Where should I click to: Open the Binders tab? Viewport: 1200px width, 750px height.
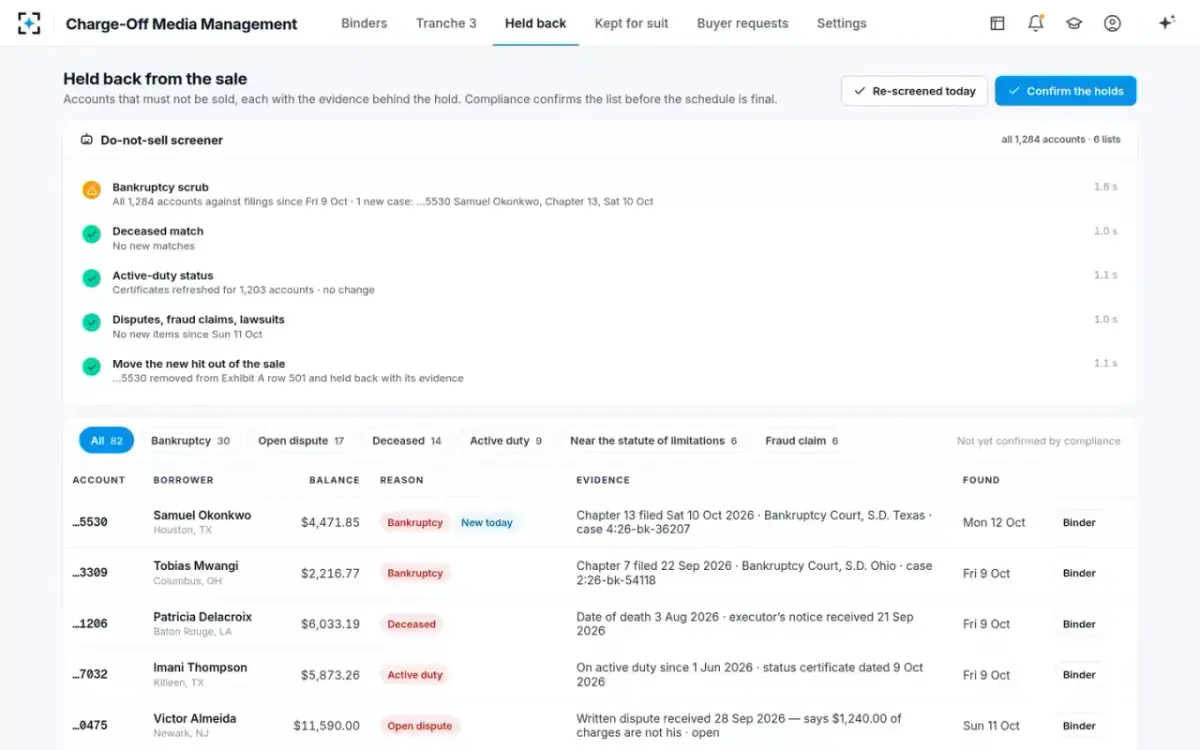tap(364, 23)
